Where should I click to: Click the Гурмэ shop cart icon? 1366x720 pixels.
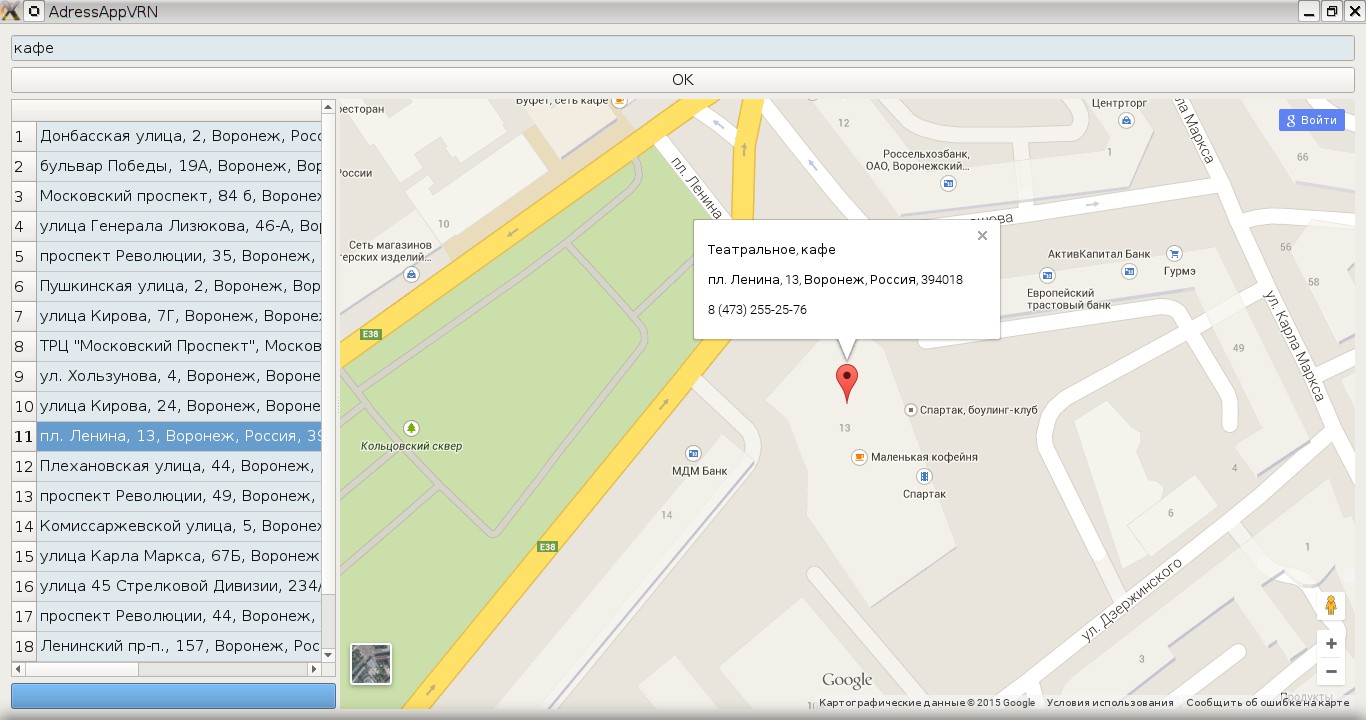click(x=1174, y=253)
